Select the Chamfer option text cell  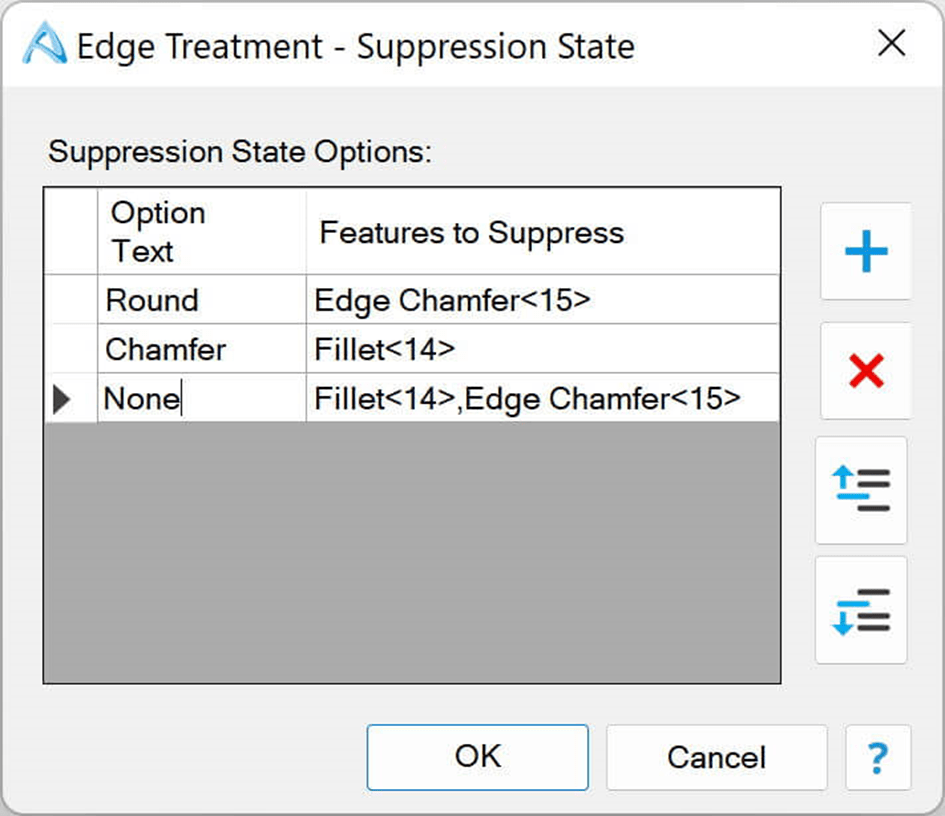pyautogui.click(x=200, y=349)
